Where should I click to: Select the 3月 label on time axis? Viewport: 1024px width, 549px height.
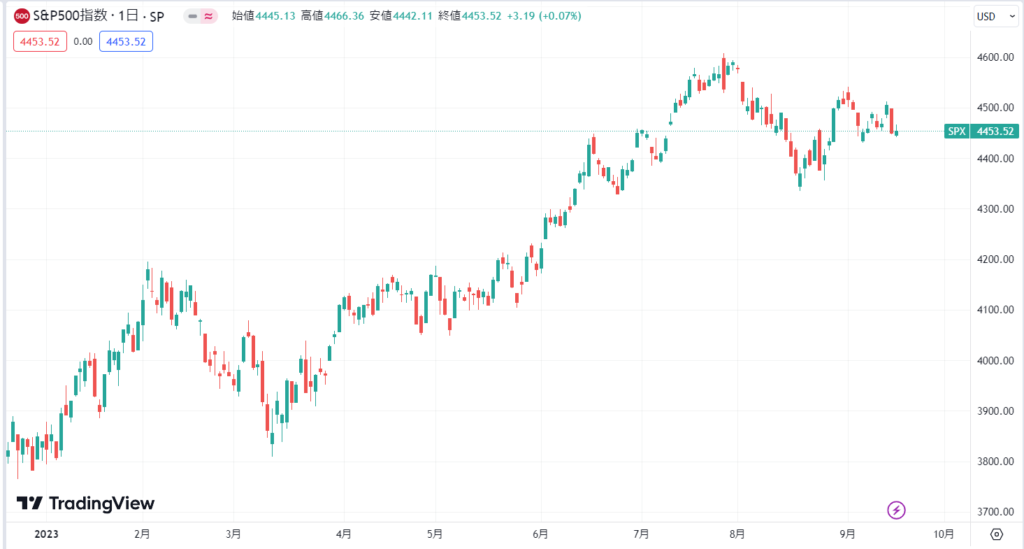coord(233,534)
